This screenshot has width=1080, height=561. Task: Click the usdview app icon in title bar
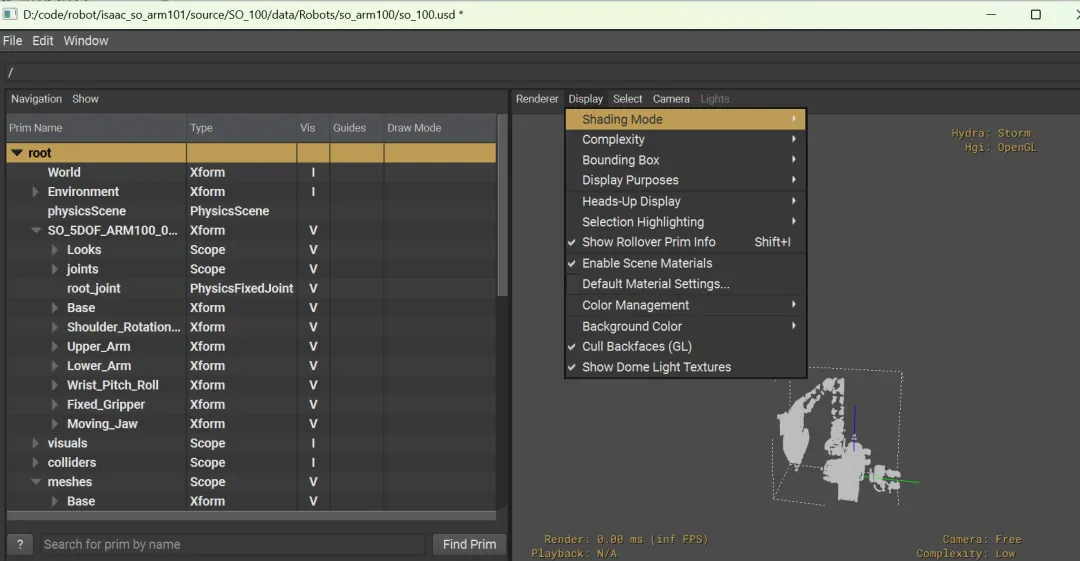(10, 14)
